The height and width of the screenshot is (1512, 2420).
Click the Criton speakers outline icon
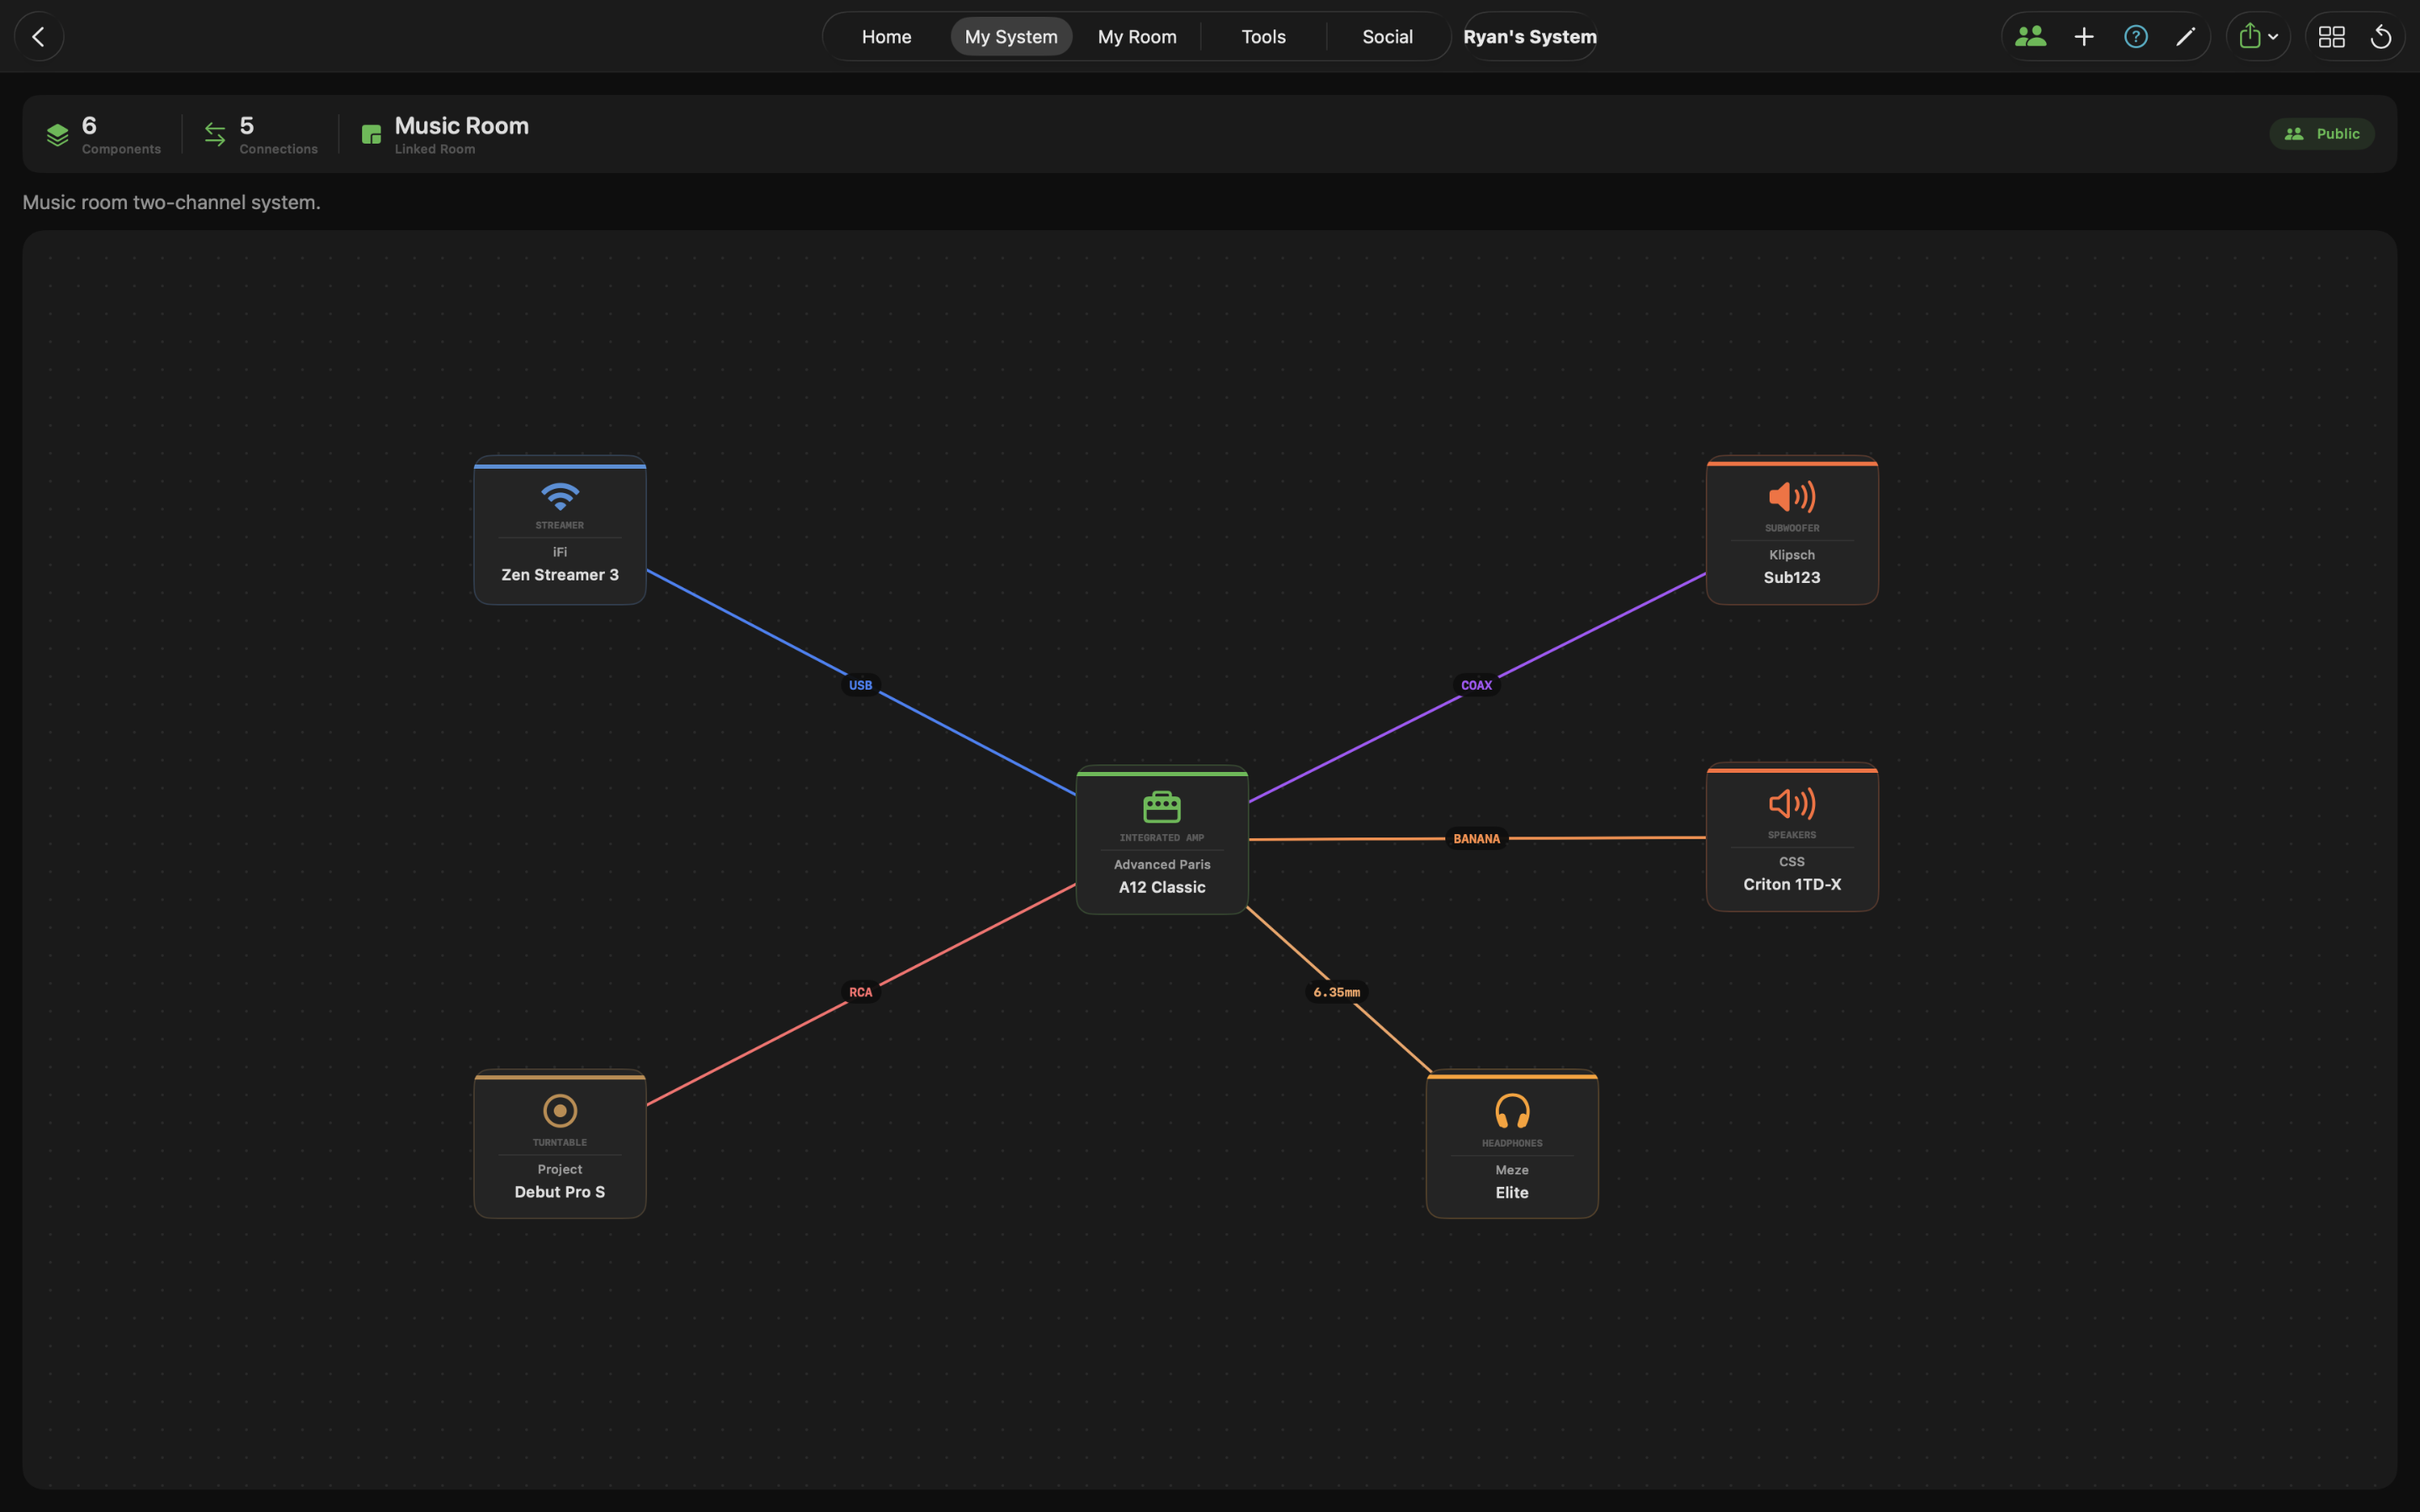1791,804
